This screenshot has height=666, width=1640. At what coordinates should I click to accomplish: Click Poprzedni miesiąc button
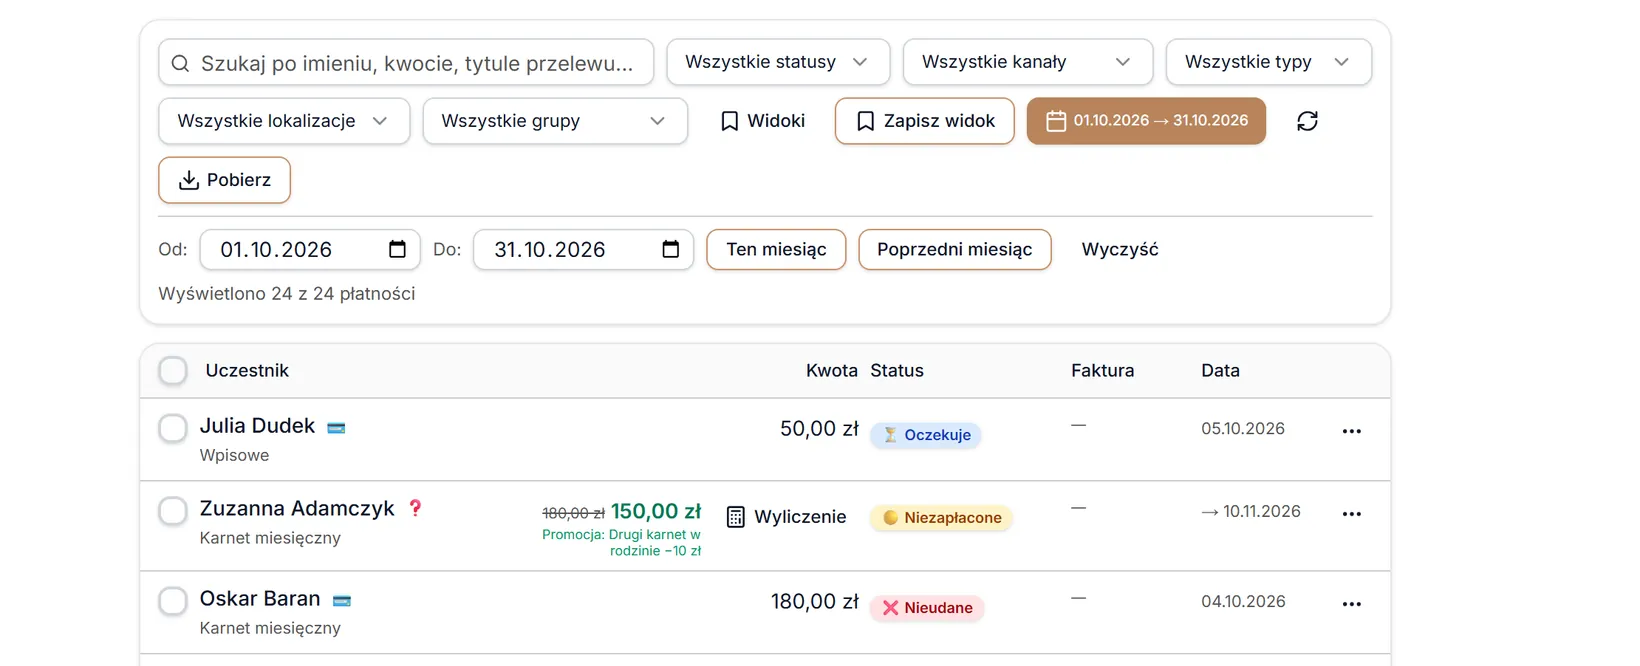(955, 249)
